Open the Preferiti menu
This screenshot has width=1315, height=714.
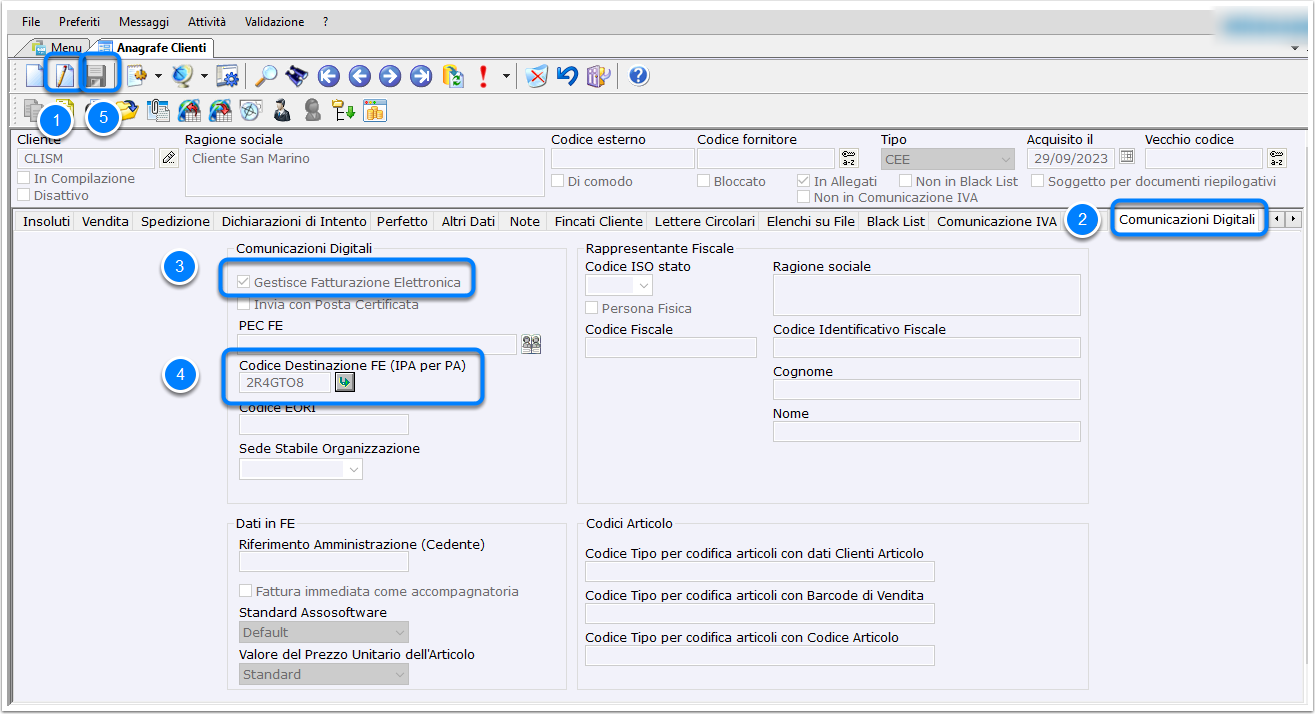[x=79, y=21]
